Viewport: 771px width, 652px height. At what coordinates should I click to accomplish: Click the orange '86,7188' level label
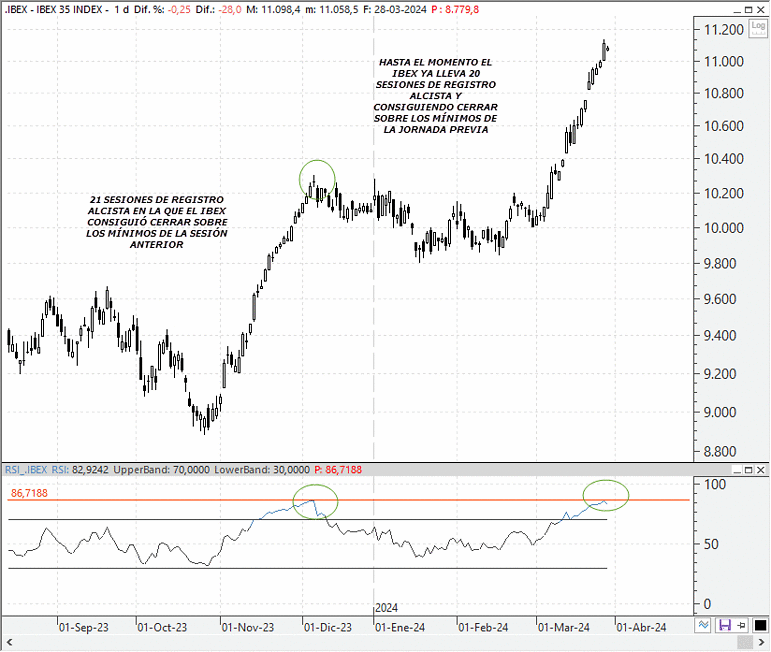point(30,493)
